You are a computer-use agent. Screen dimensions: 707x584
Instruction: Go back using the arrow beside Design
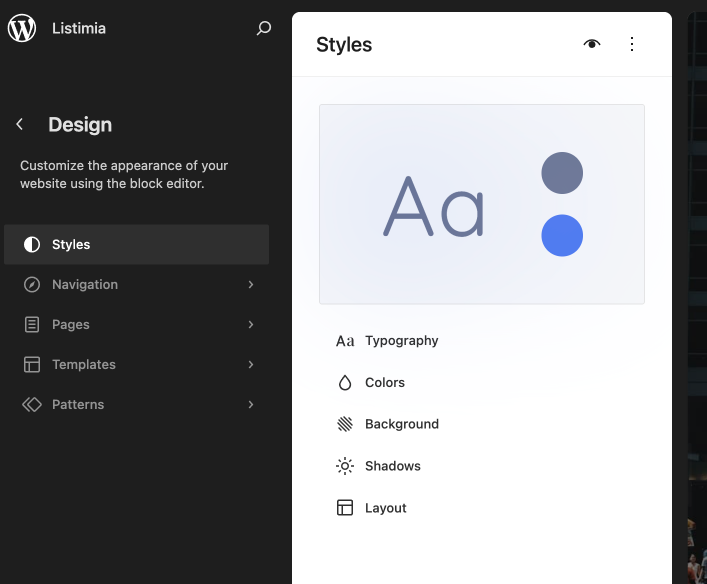point(19,124)
